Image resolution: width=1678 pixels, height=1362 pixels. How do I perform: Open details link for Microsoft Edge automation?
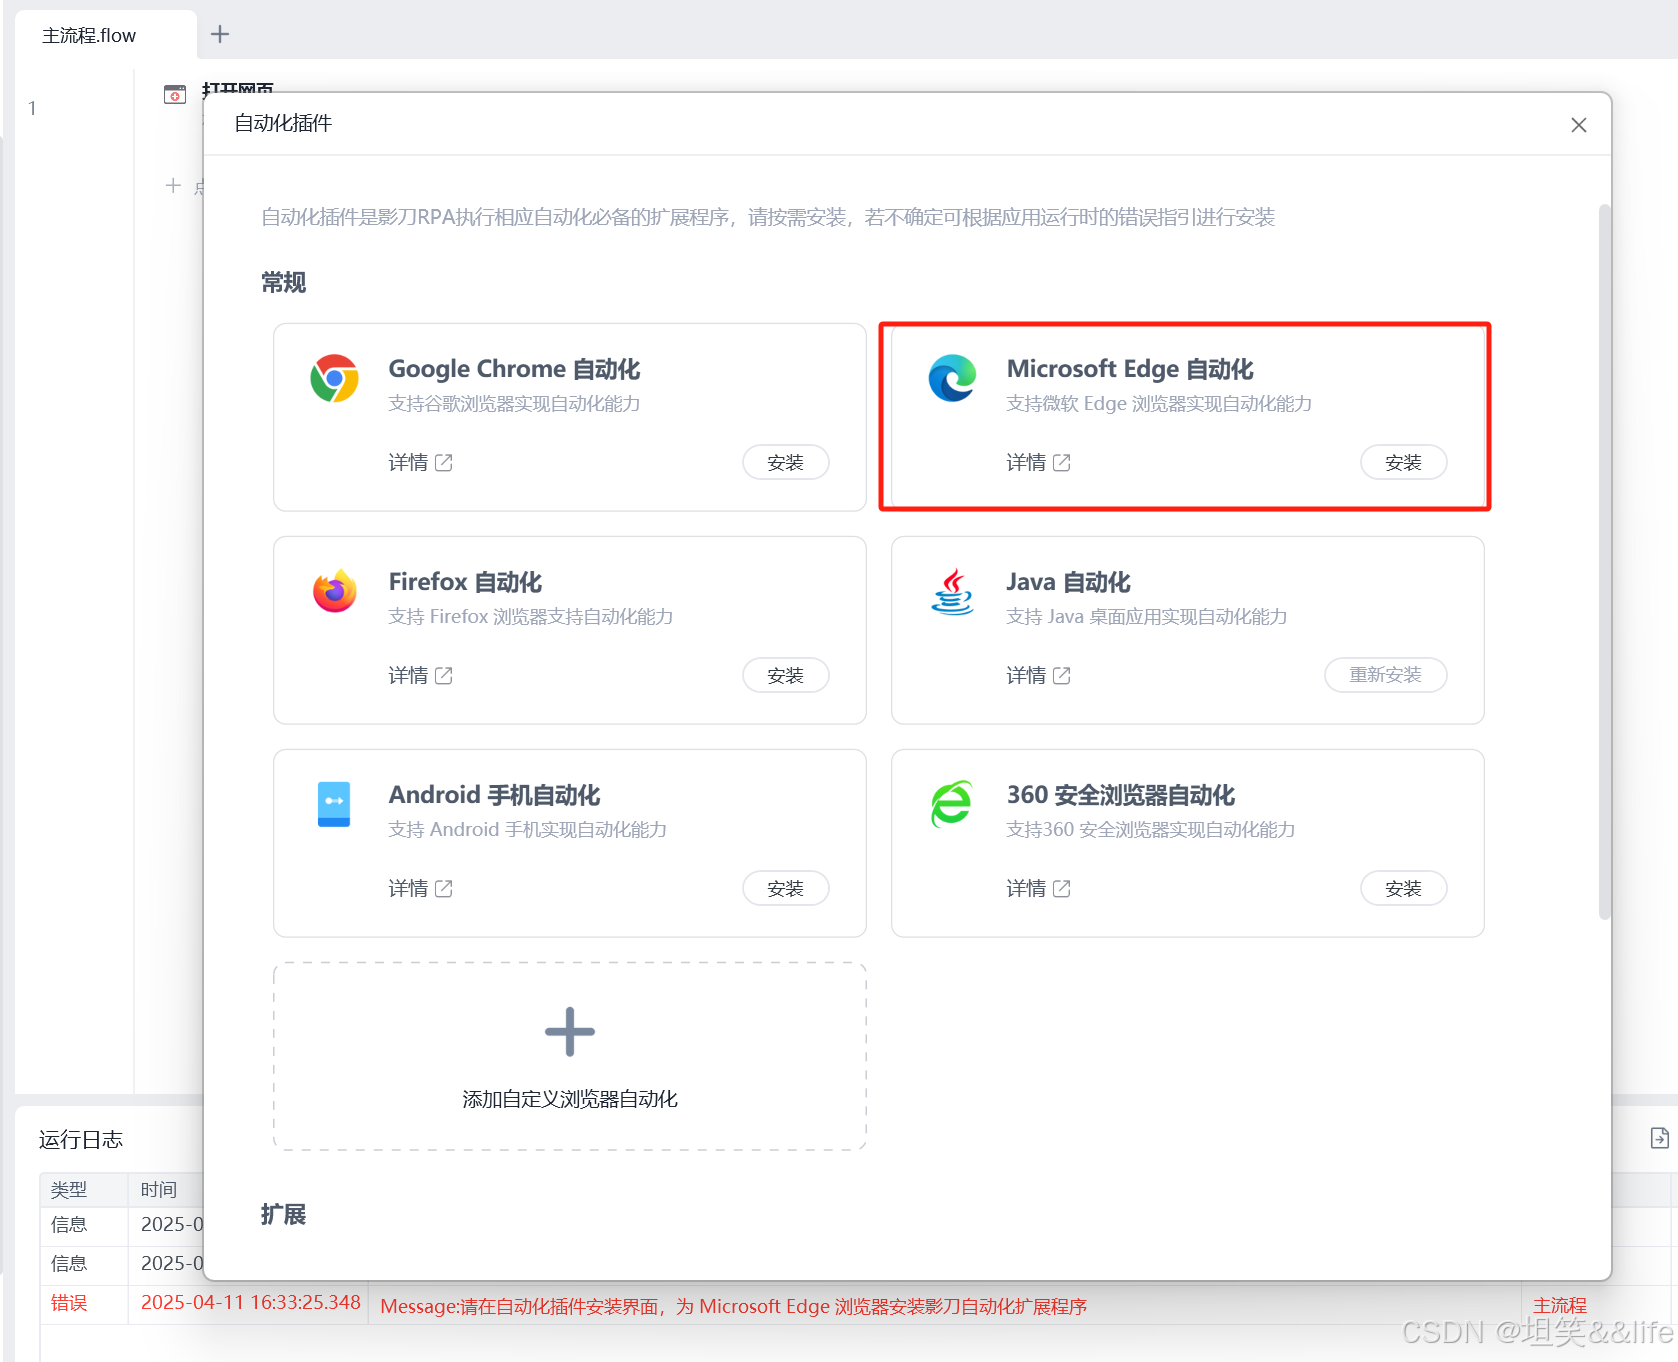[x=1039, y=463]
